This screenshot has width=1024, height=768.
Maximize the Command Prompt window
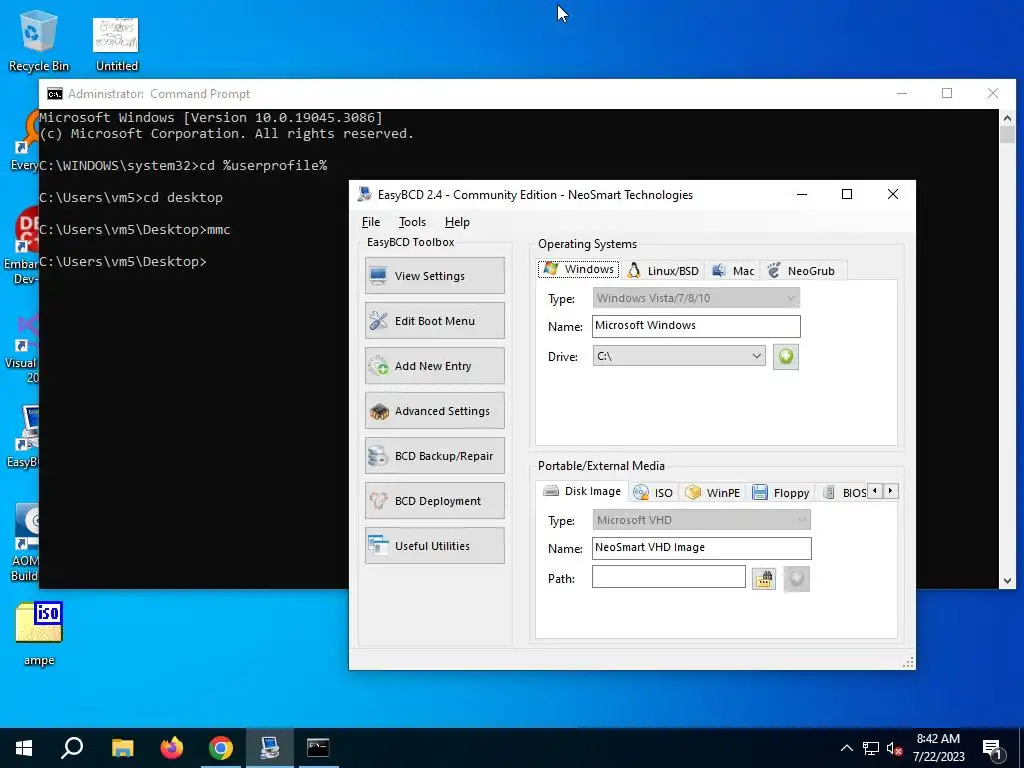point(947,93)
